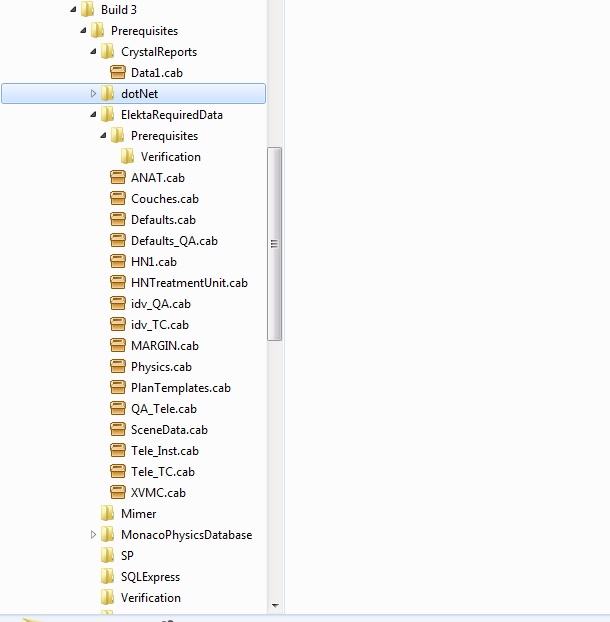Click the tree pane vertical scrollbar thumb
610x622 pixels.
pos(275,244)
